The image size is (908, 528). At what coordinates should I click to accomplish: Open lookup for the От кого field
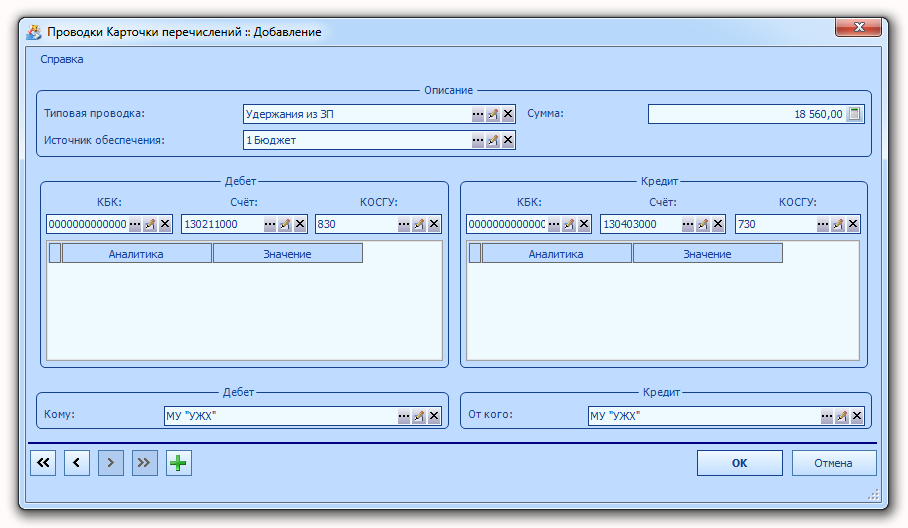tap(827, 416)
